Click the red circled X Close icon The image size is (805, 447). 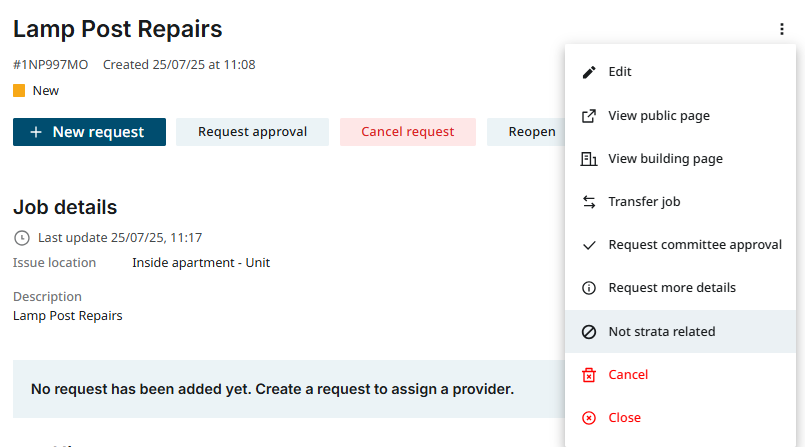point(589,418)
